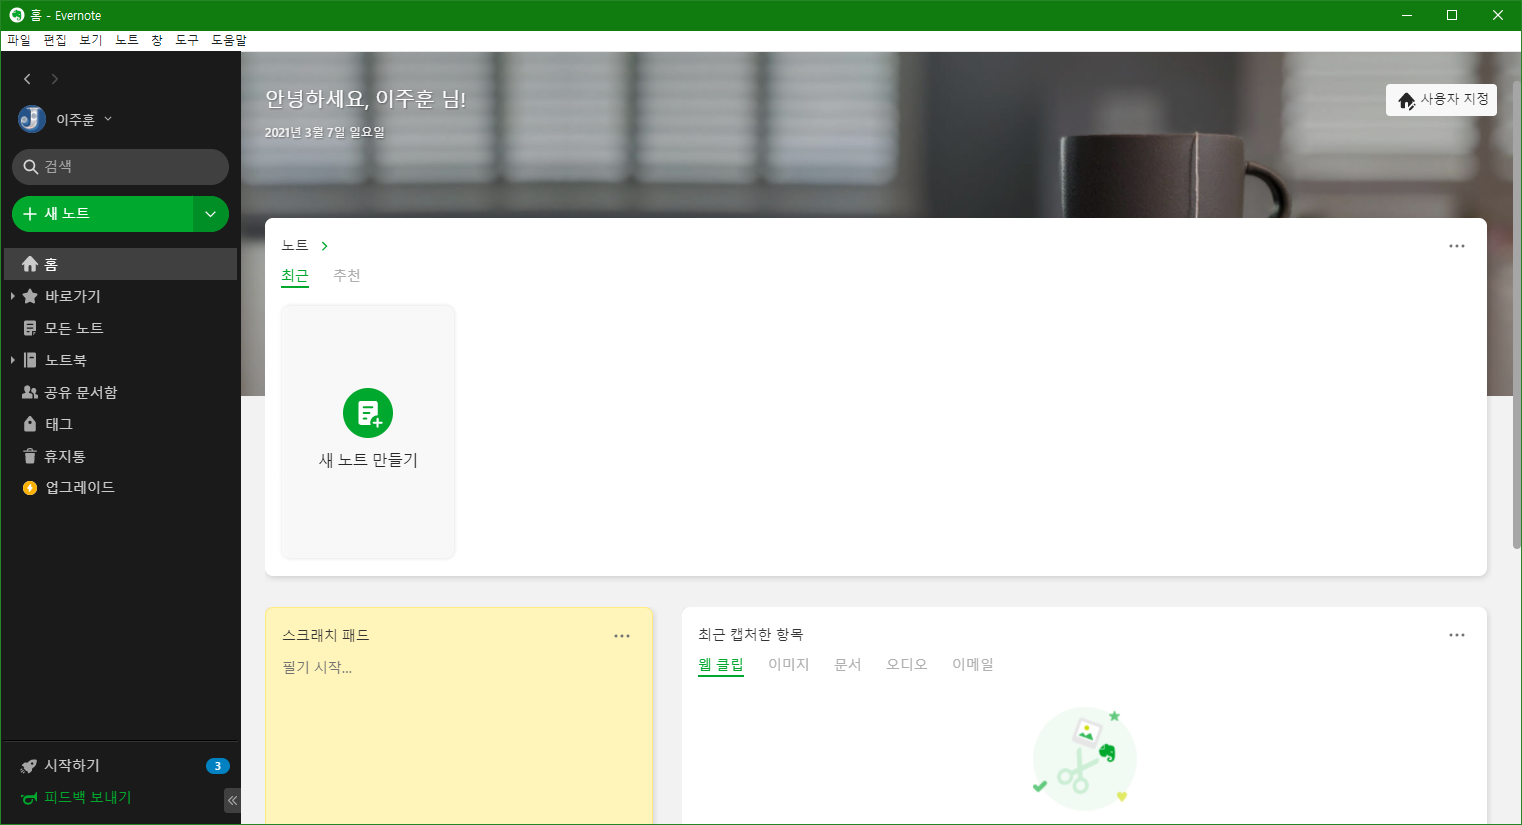The width and height of the screenshot is (1522, 825).
Task: Click the 새 노트 만들기 card
Action: [368, 431]
